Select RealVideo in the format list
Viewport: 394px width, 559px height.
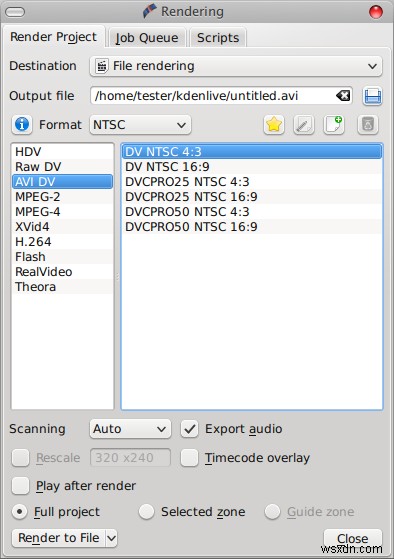(62, 272)
